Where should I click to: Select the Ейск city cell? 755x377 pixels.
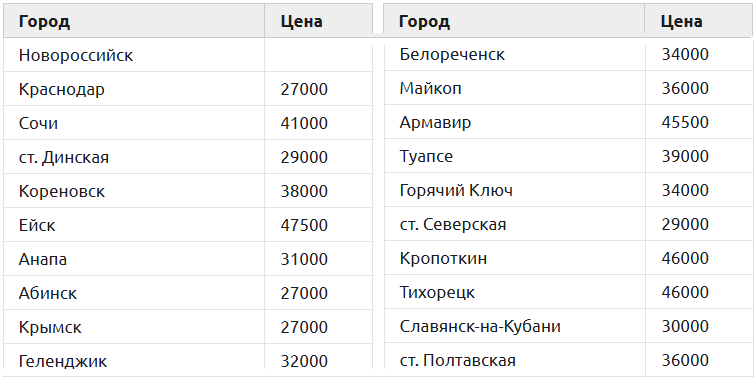click(134, 225)
